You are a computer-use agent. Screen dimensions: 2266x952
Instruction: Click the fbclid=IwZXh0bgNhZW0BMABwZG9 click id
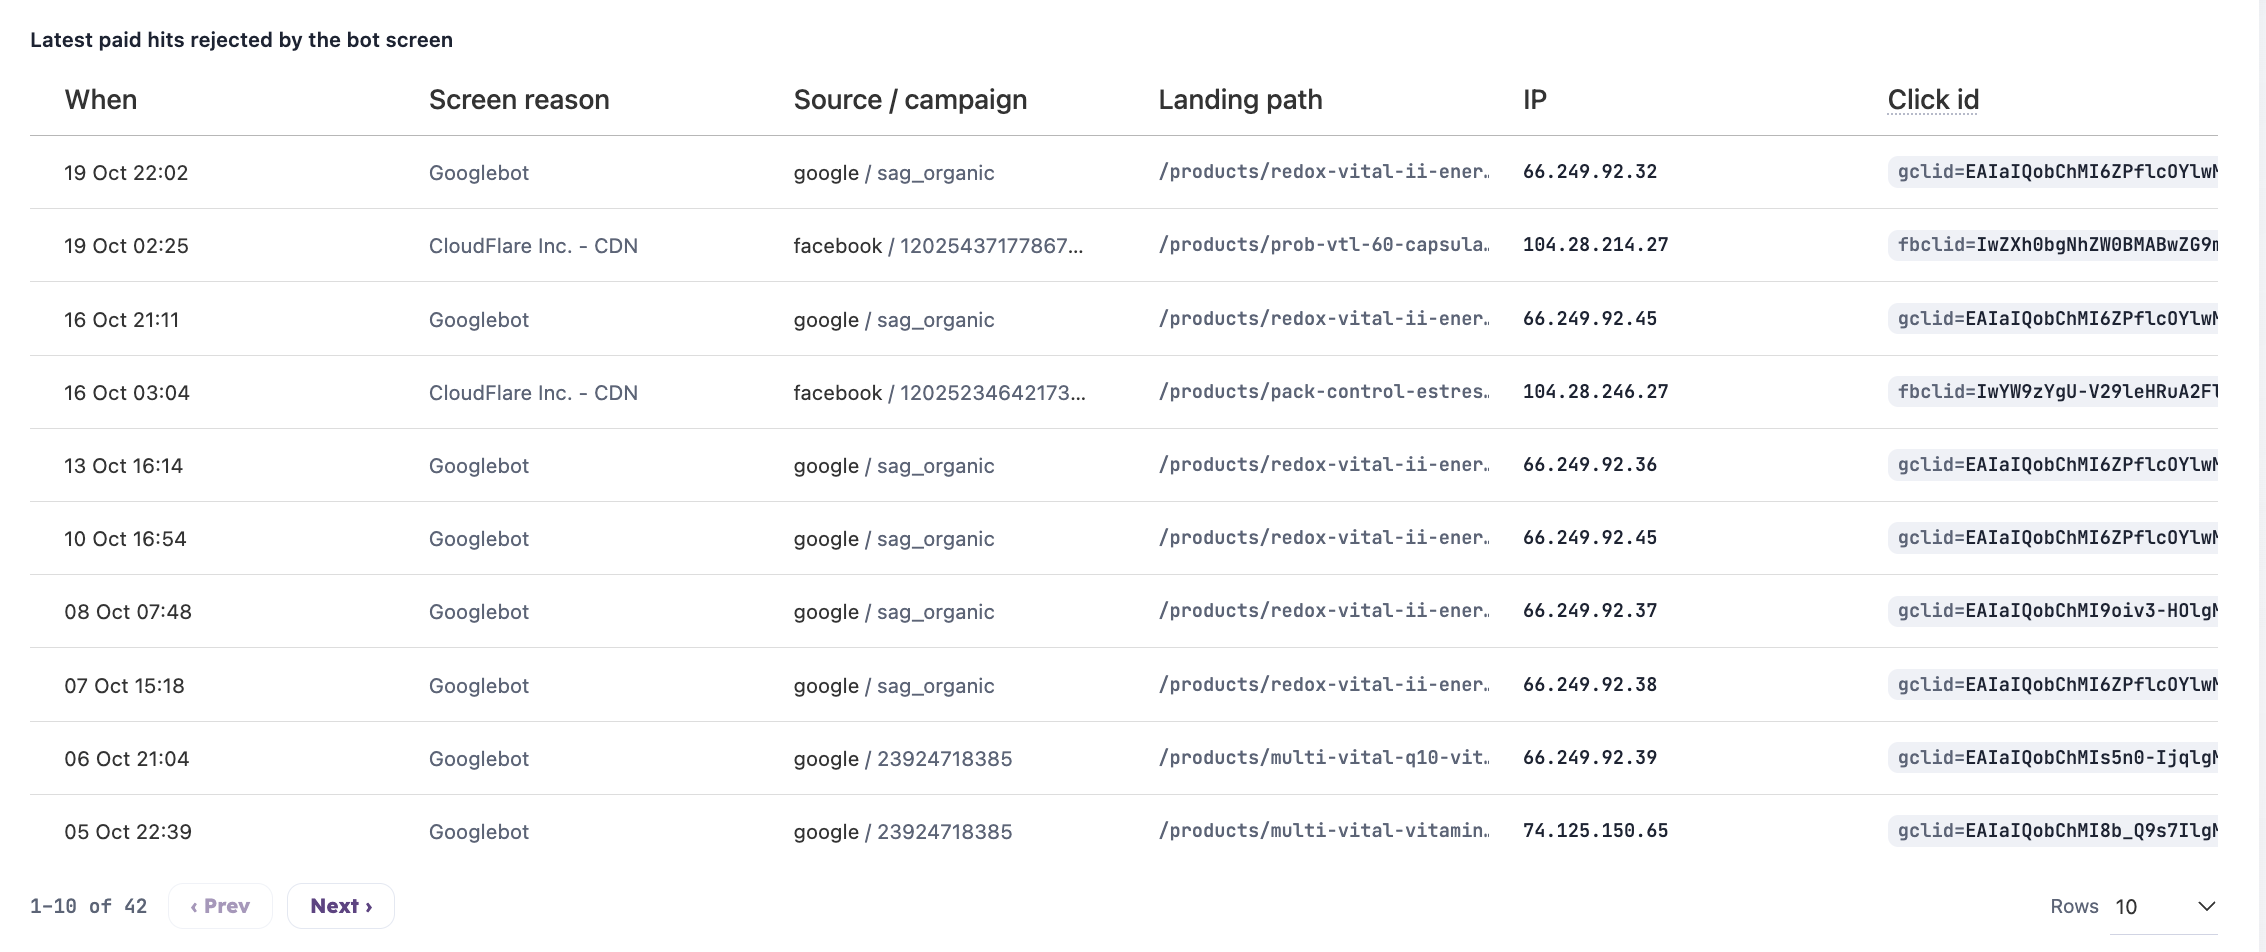2053,245
